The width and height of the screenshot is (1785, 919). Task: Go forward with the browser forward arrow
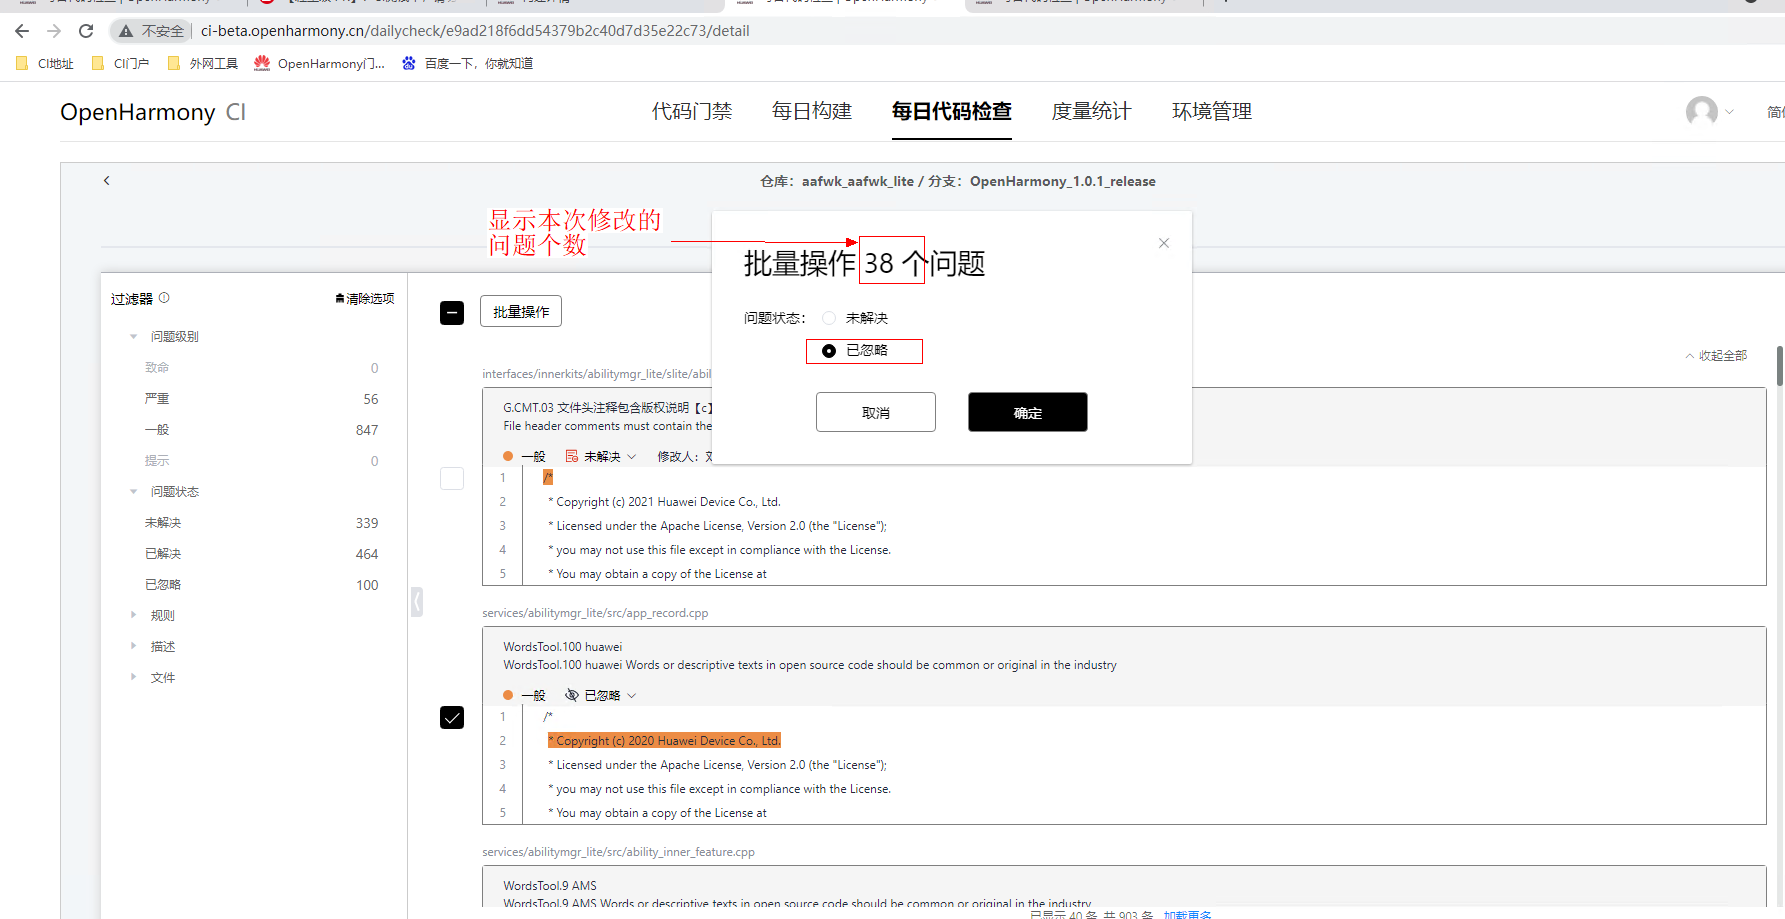pyautogui.click(x=54, y=31)
